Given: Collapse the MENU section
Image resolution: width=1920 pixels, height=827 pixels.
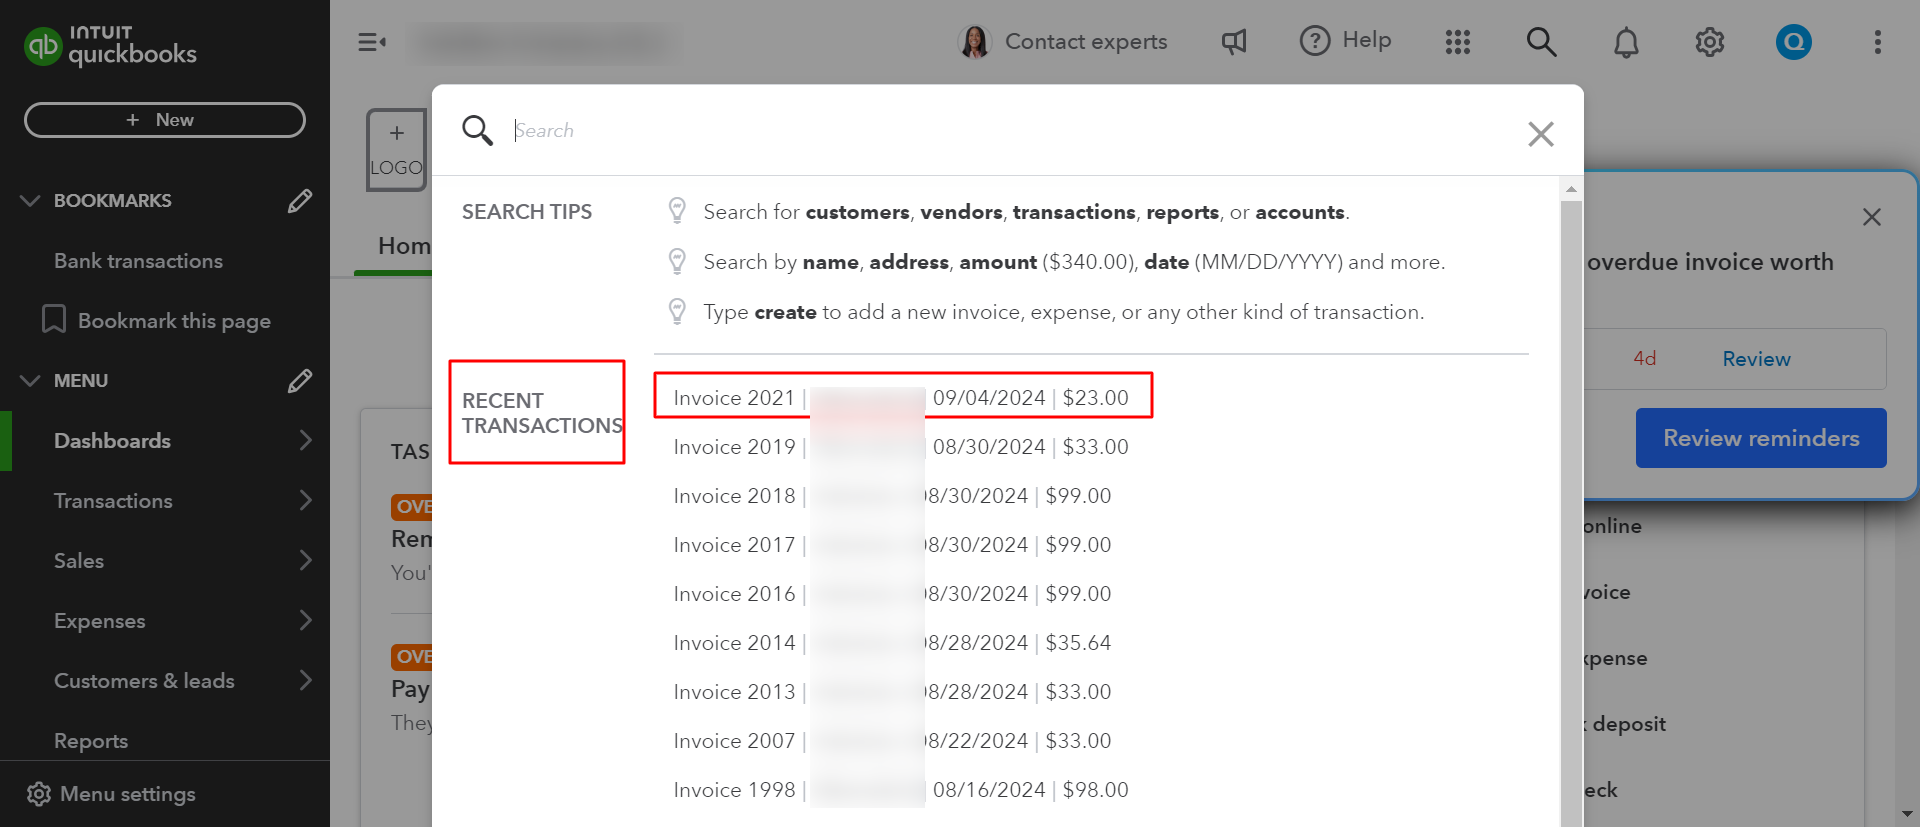Looking at the screenshot, I should point(30,381).
